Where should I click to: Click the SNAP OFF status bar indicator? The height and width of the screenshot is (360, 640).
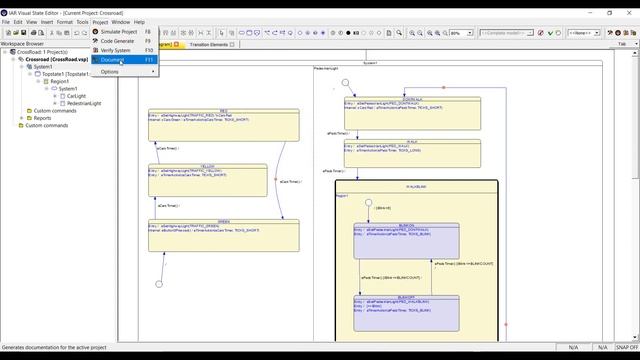[627, 347]
